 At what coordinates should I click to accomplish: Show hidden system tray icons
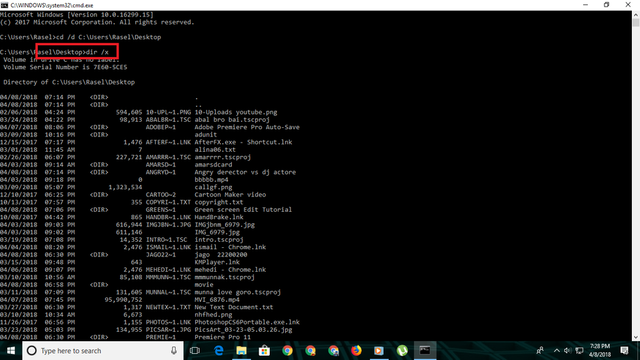point(557,351)
